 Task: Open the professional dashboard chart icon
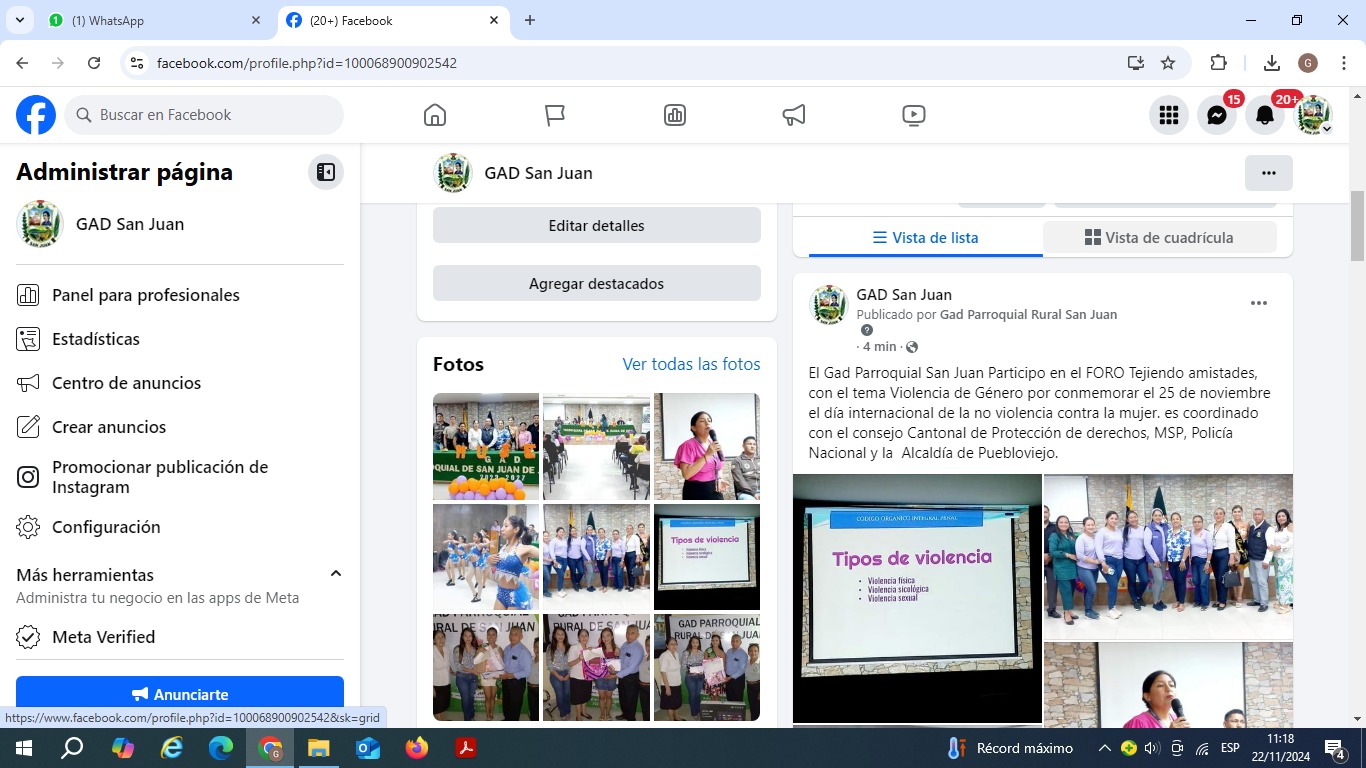[675, 115]
